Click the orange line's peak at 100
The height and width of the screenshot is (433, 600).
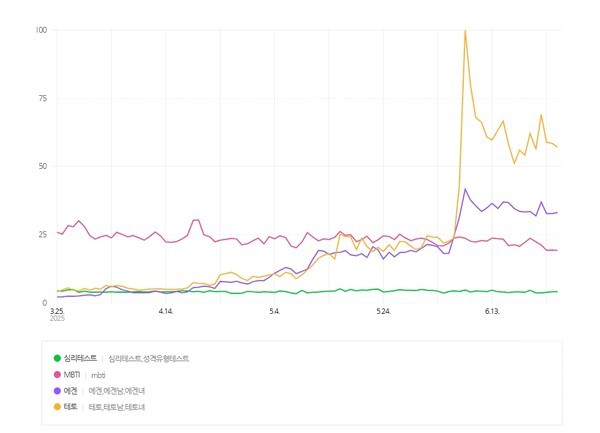tap(465, 31)
